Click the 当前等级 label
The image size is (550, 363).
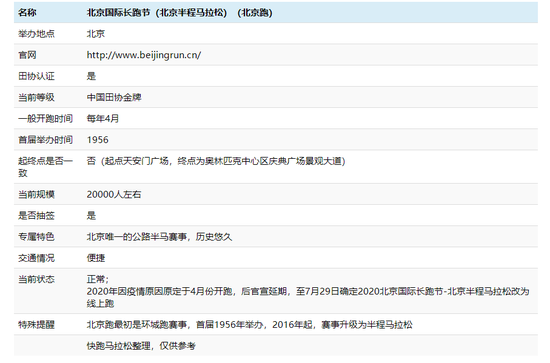point(36,97)
